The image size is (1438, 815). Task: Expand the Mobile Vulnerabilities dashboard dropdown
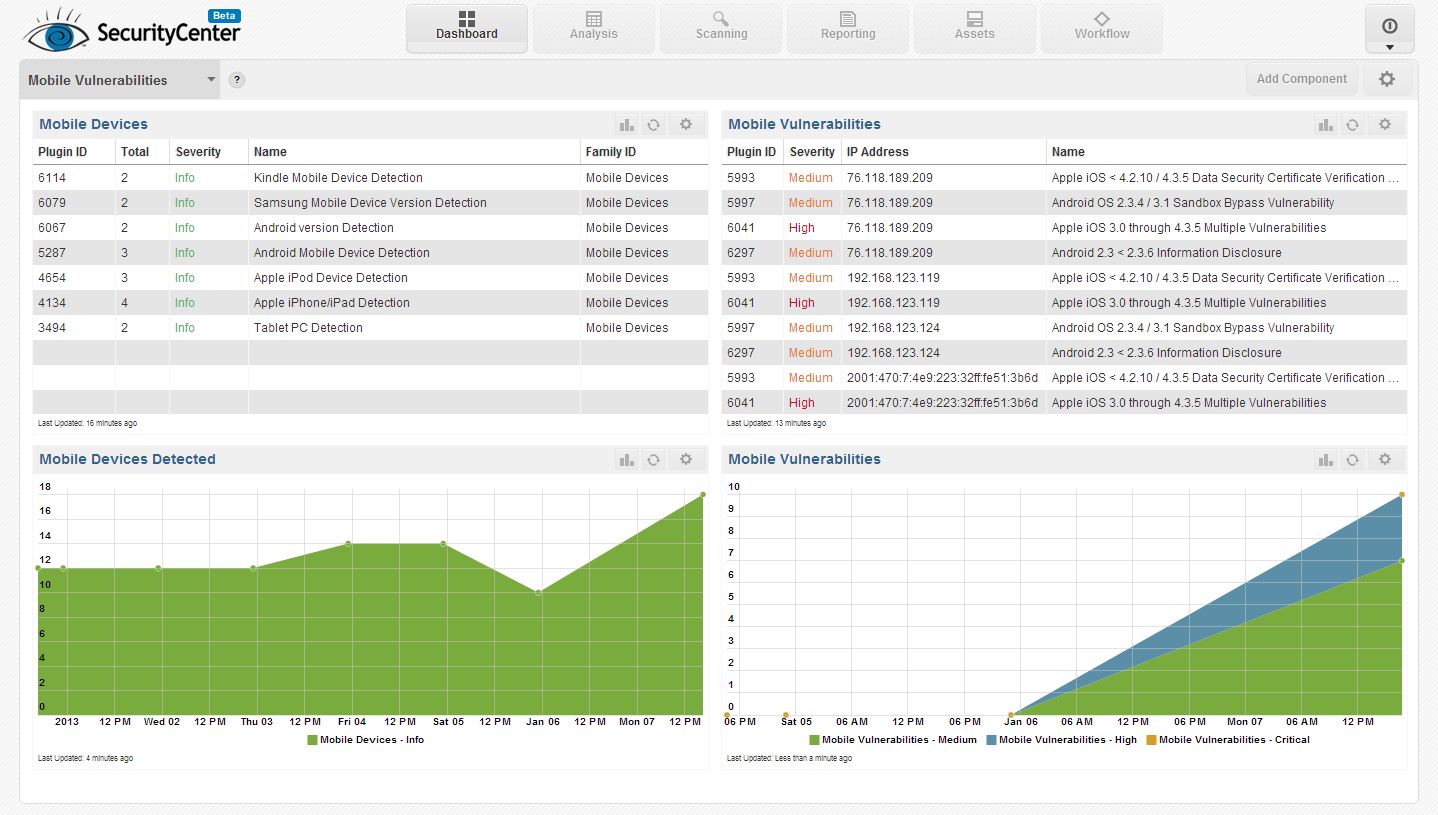coord(211,80)
